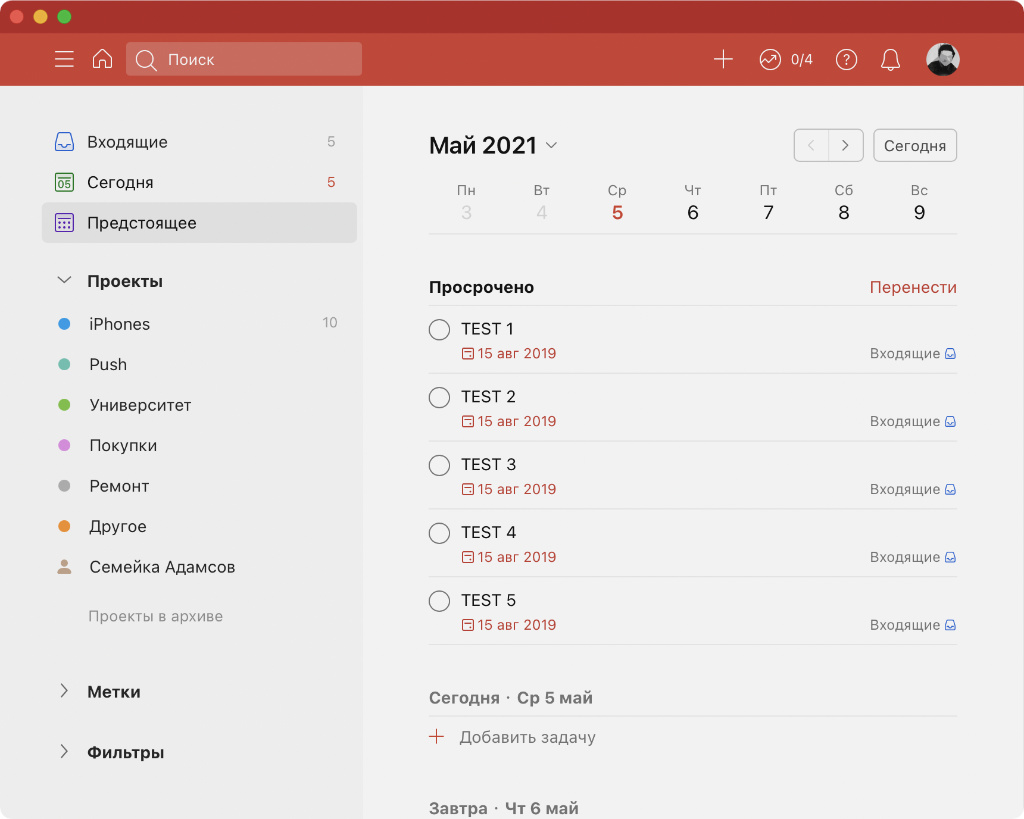Image resolution: width=1024 pixels, height=819 pixels.
Task: Click the Предстоящее calendar grid icon
Action: pos(64,223)
